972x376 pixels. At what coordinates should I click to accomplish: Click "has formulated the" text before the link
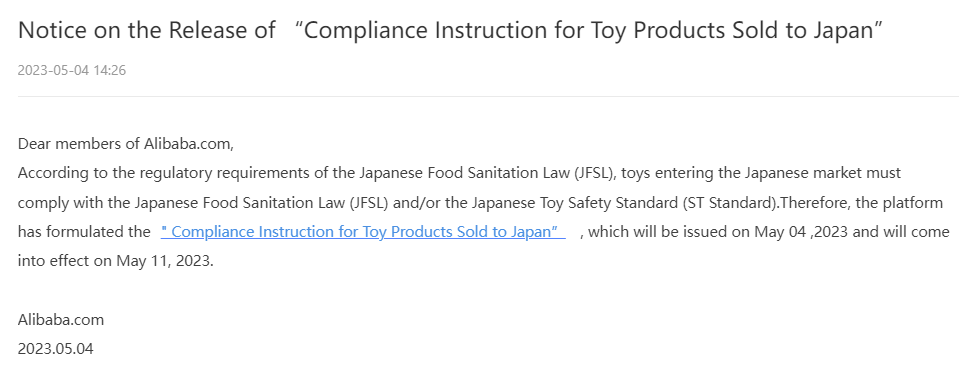tap(84, 232)
